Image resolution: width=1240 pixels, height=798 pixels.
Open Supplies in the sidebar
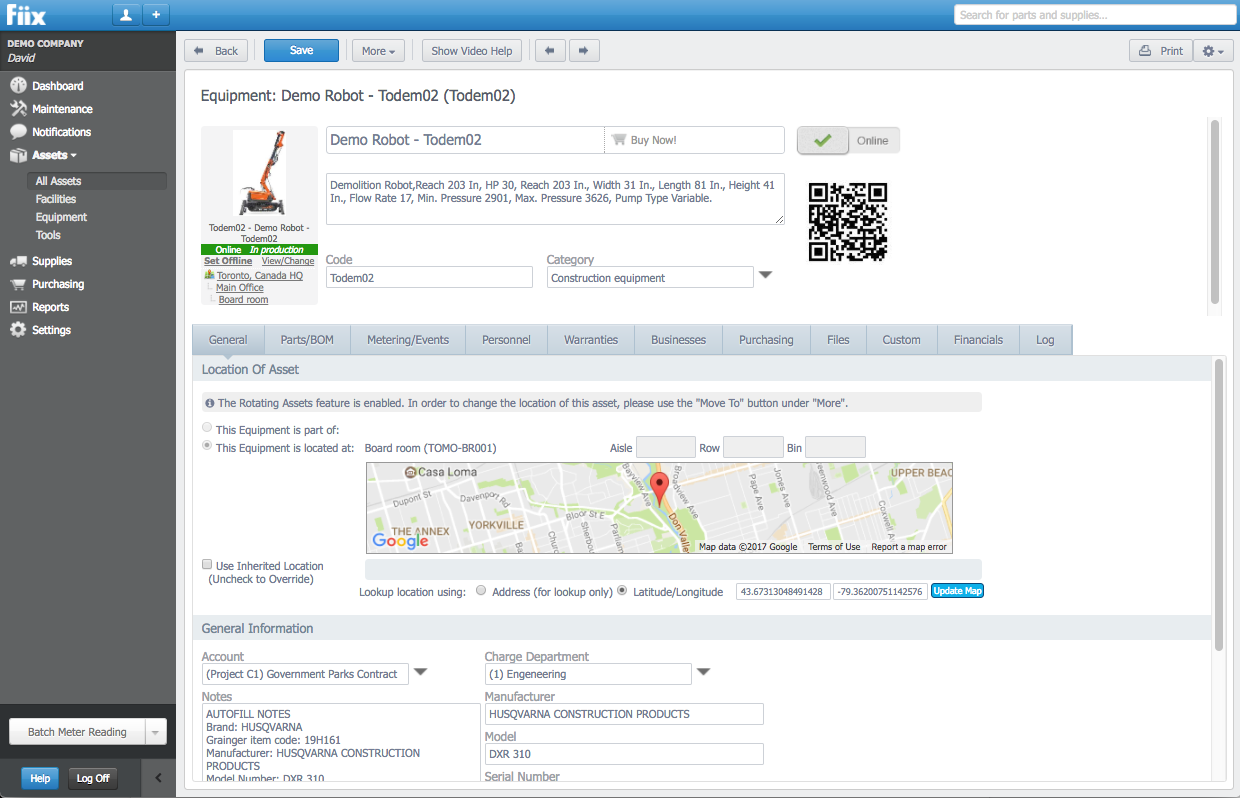52,261
